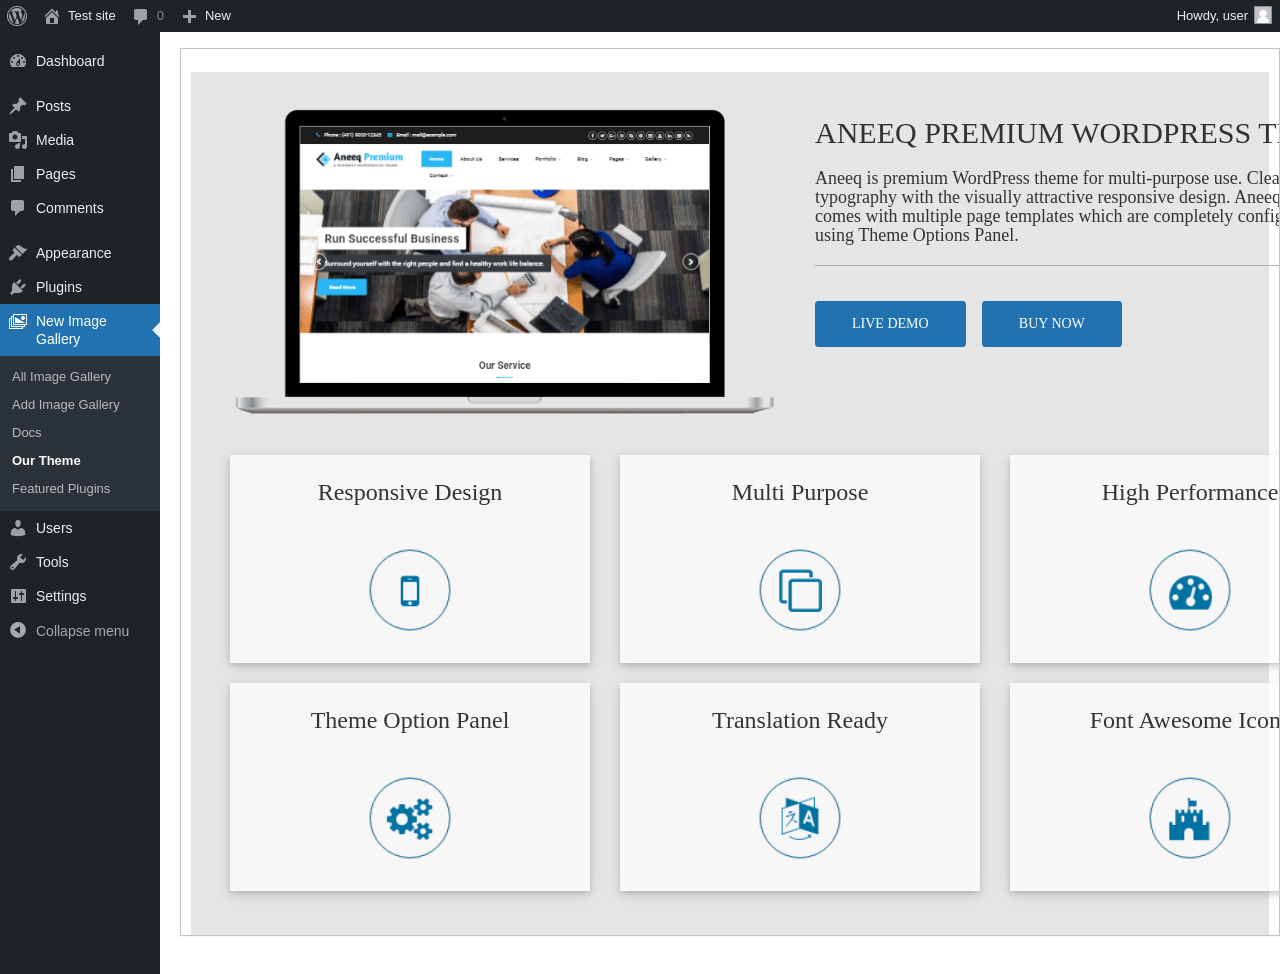This screenshot has width=1280, height=974.
Task: Click the Multi Purpose heading
Action: (x=800, y=493)
